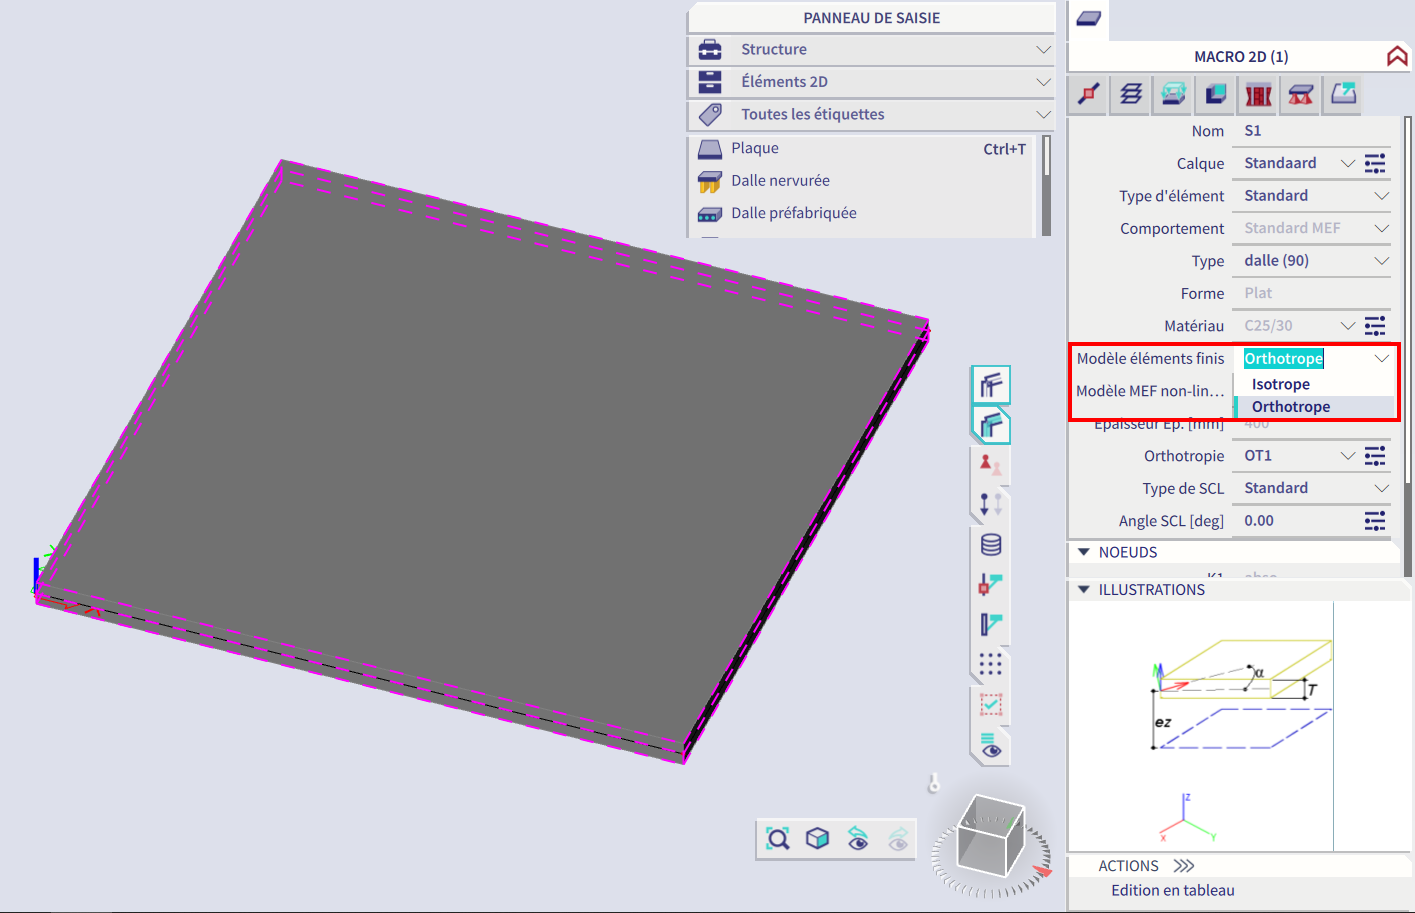The height and width of the screenshot is (913, 1415).
Task: Collapse the ILLUSTRATIONS section
Action: pos(1083,590)
